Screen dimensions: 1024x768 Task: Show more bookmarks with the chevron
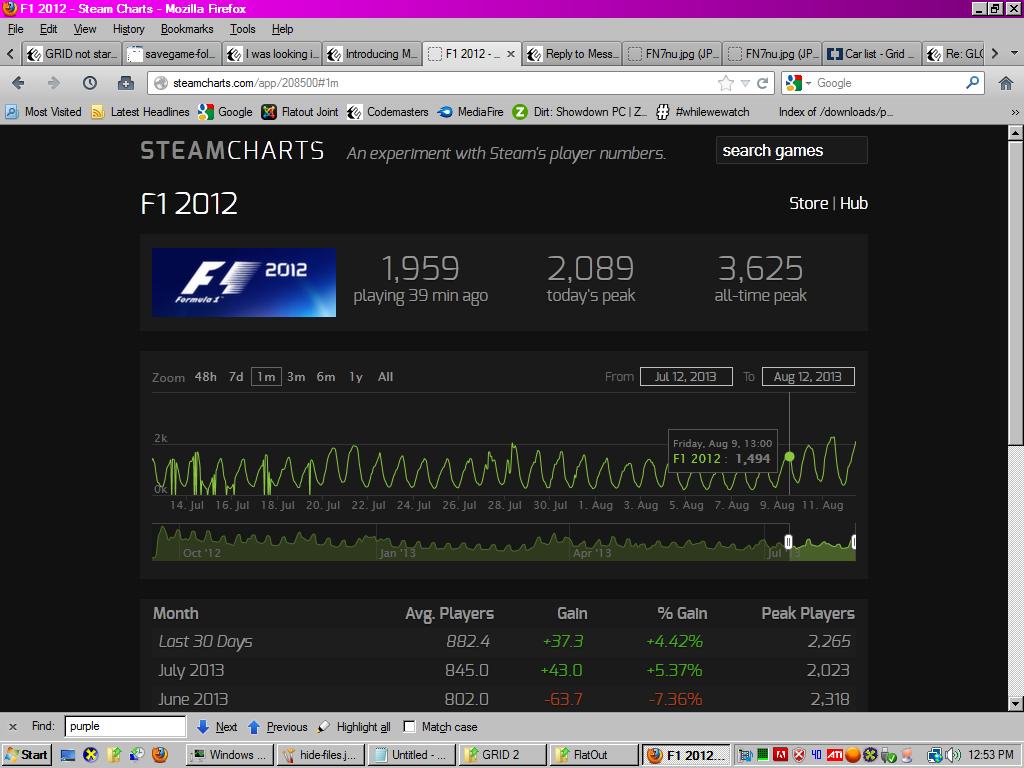(x=1015, y=112)
